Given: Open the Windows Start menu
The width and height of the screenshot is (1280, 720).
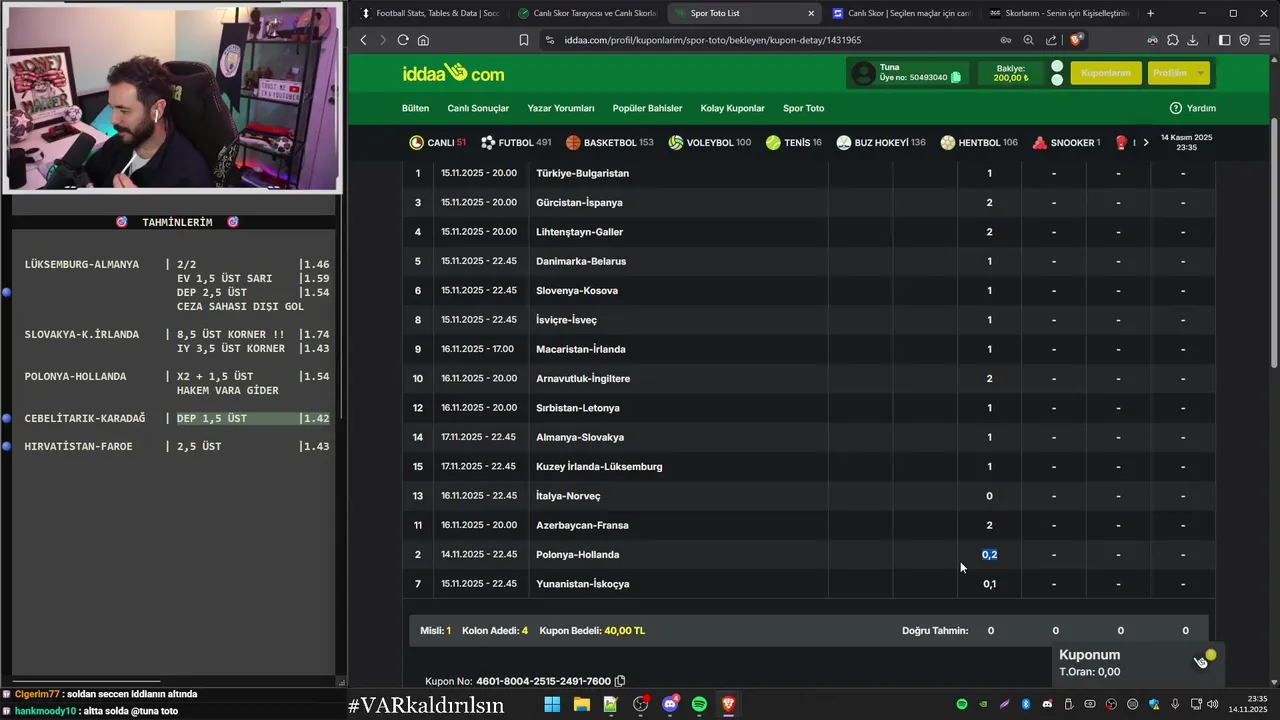Looking at the screenshot, I should click(x=552, y=704).
